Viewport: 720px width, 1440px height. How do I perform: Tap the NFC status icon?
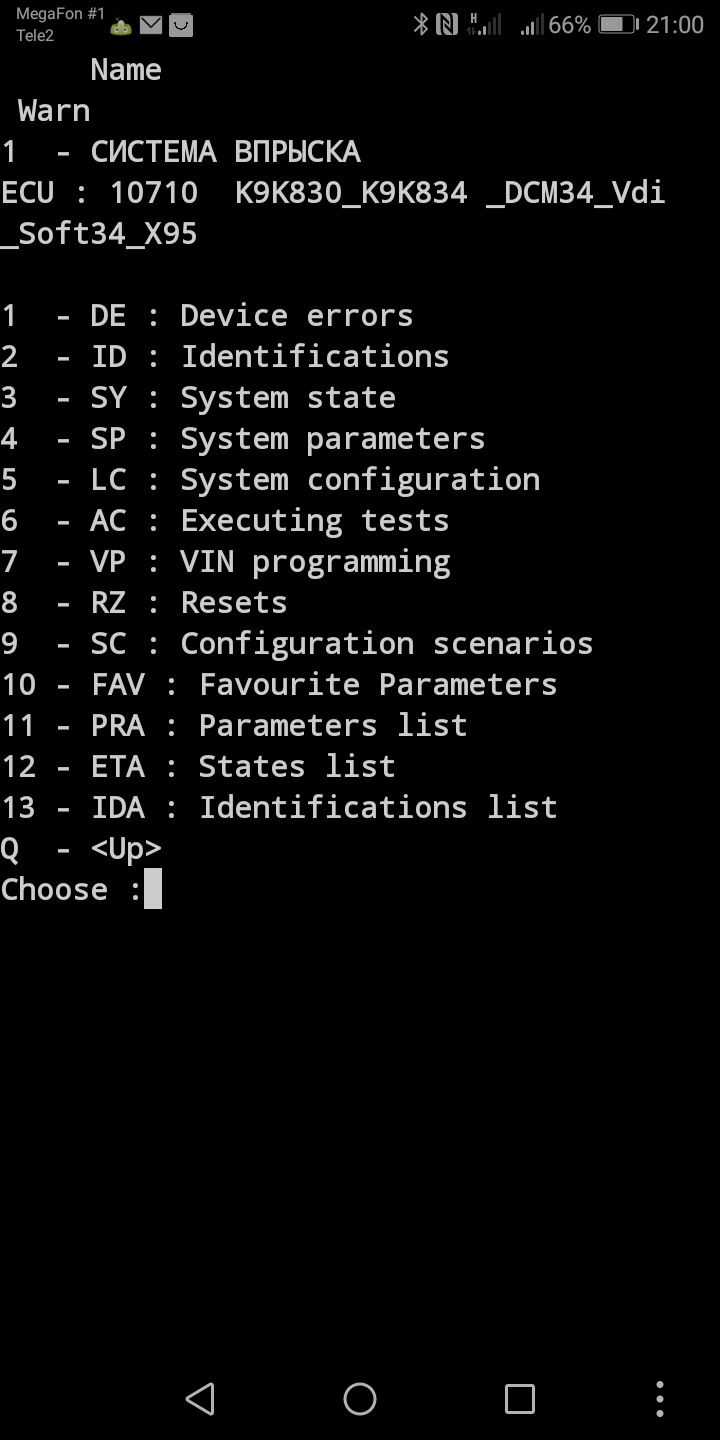point(447,25)
